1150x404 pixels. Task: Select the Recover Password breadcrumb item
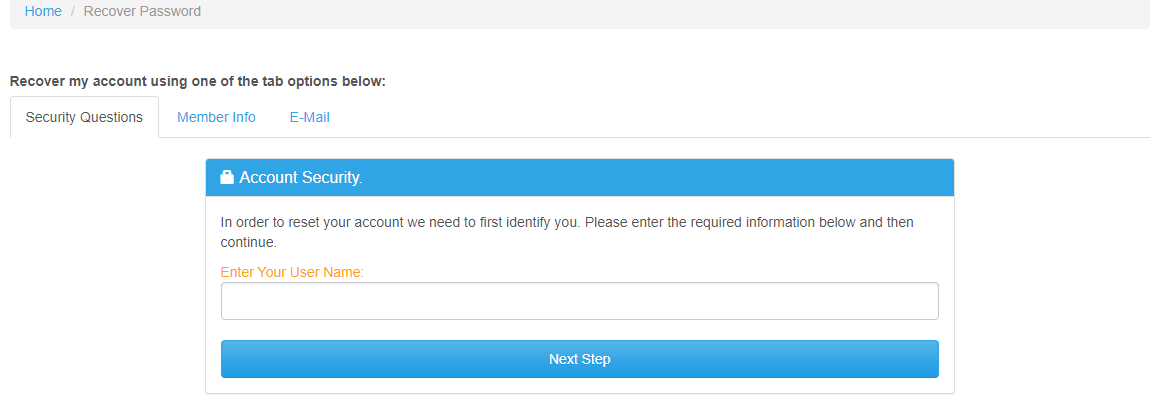point(142,12)
